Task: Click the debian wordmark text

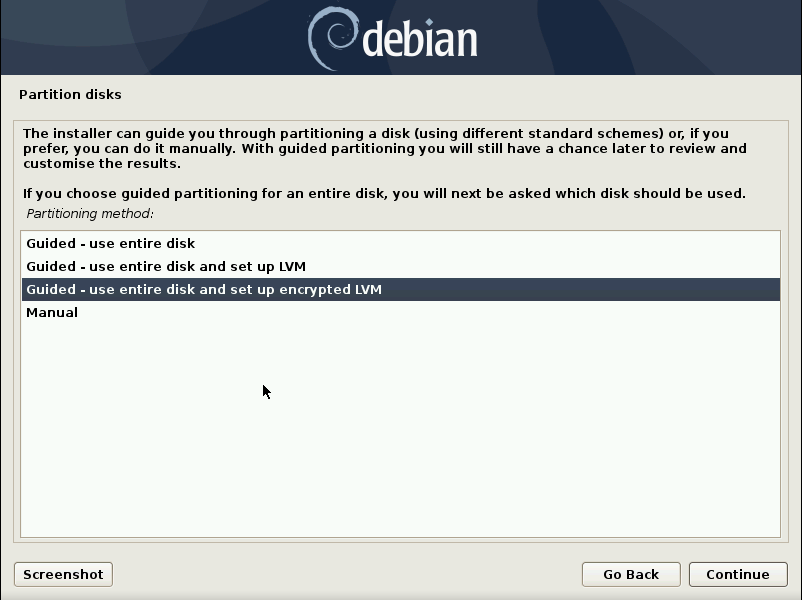Action: [x=420, y=39]
